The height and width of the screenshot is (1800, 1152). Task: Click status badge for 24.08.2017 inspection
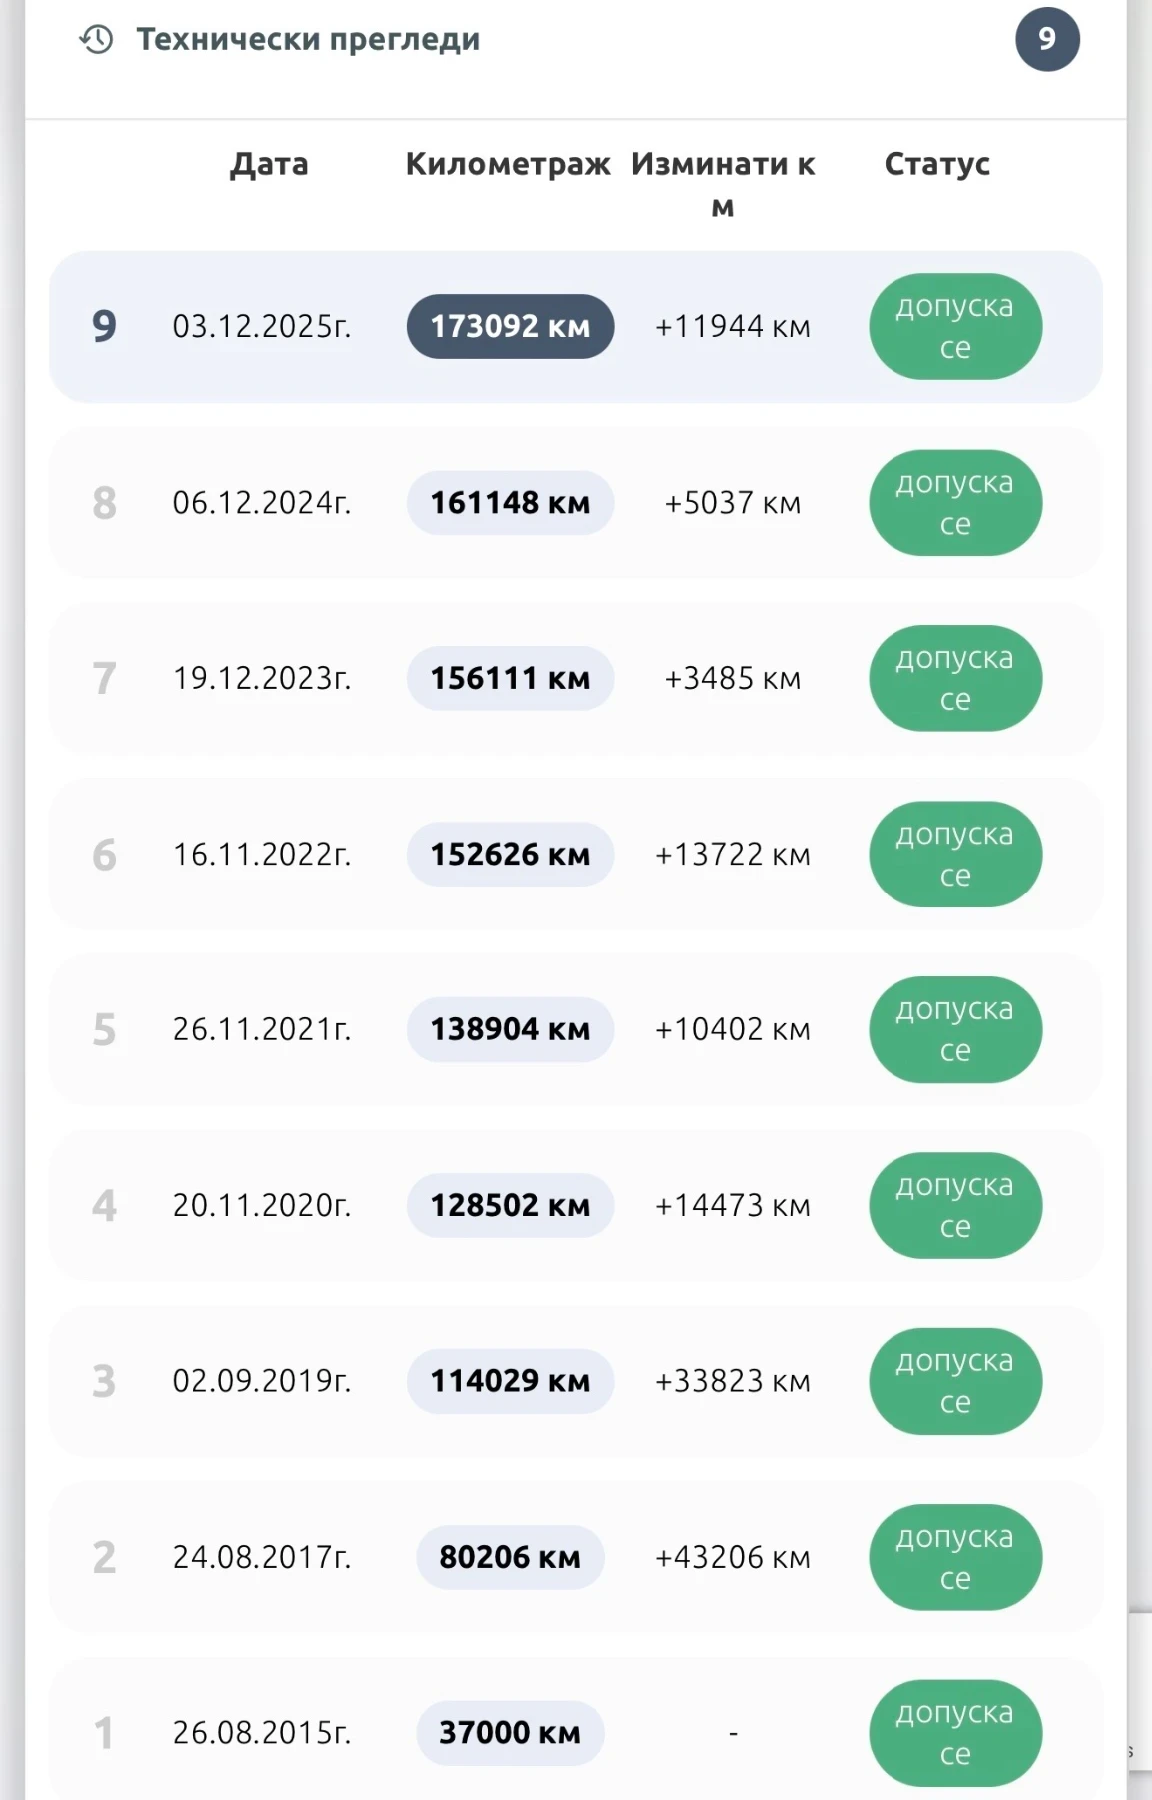955,1557
